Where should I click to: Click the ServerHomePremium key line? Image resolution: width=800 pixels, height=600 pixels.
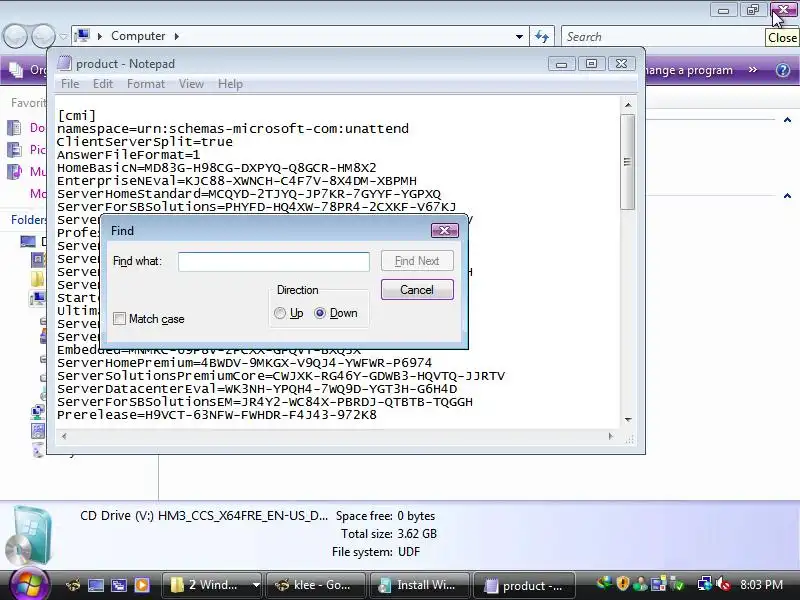click(244, 363)
